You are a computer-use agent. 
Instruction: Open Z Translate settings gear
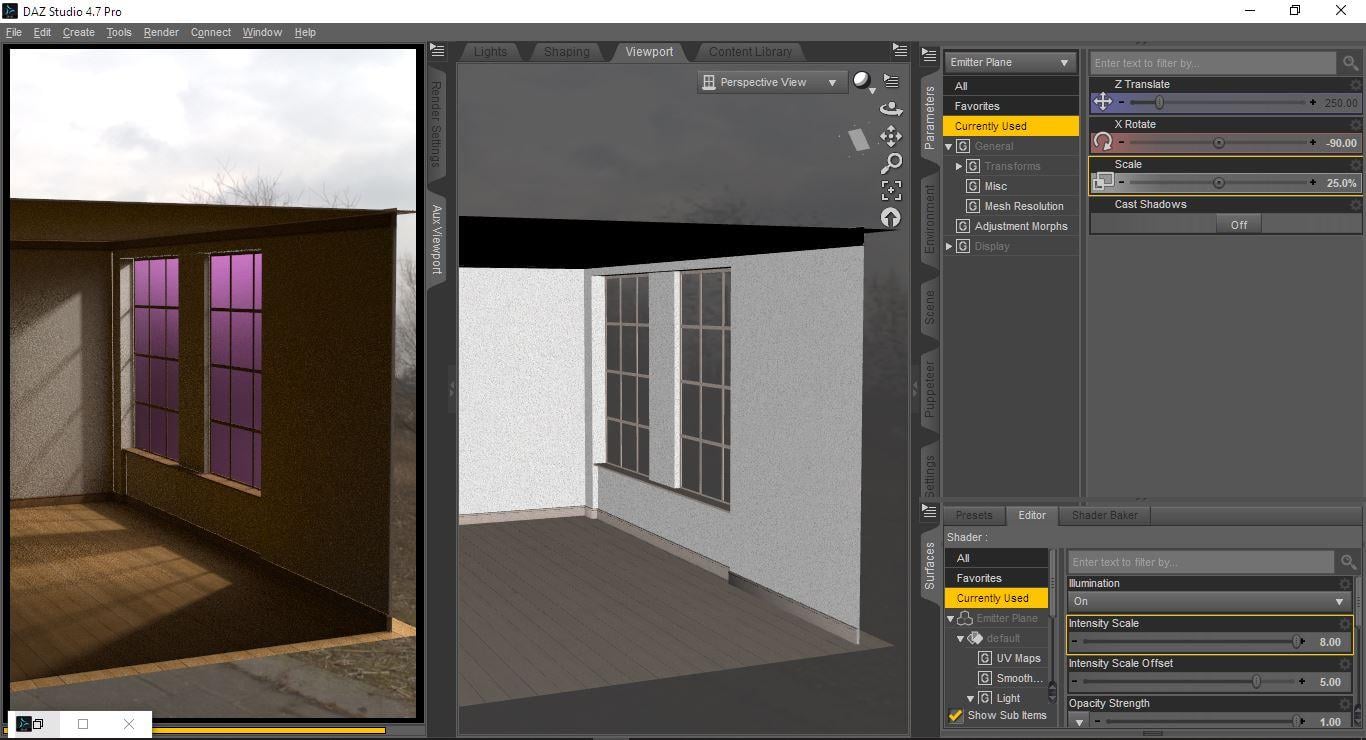[x=1355, y=85]
